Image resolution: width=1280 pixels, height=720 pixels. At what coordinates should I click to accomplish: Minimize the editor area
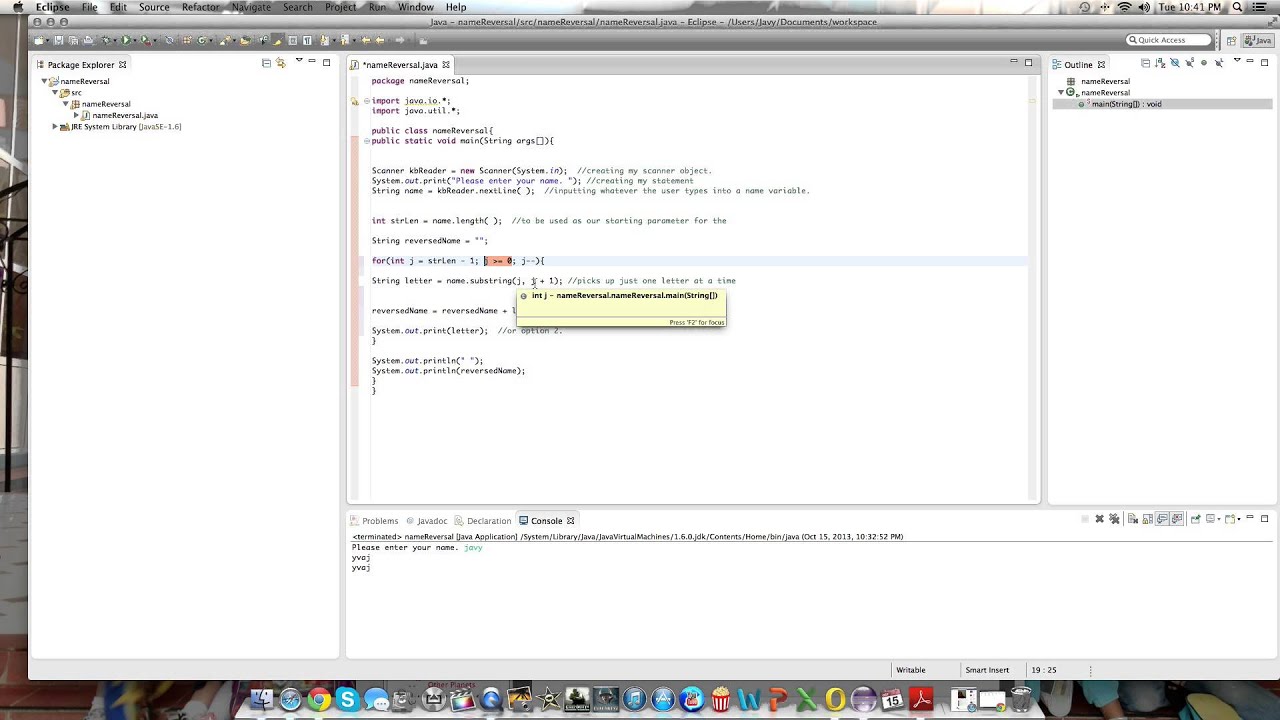pyautogui.click(x=1013, y=62)
